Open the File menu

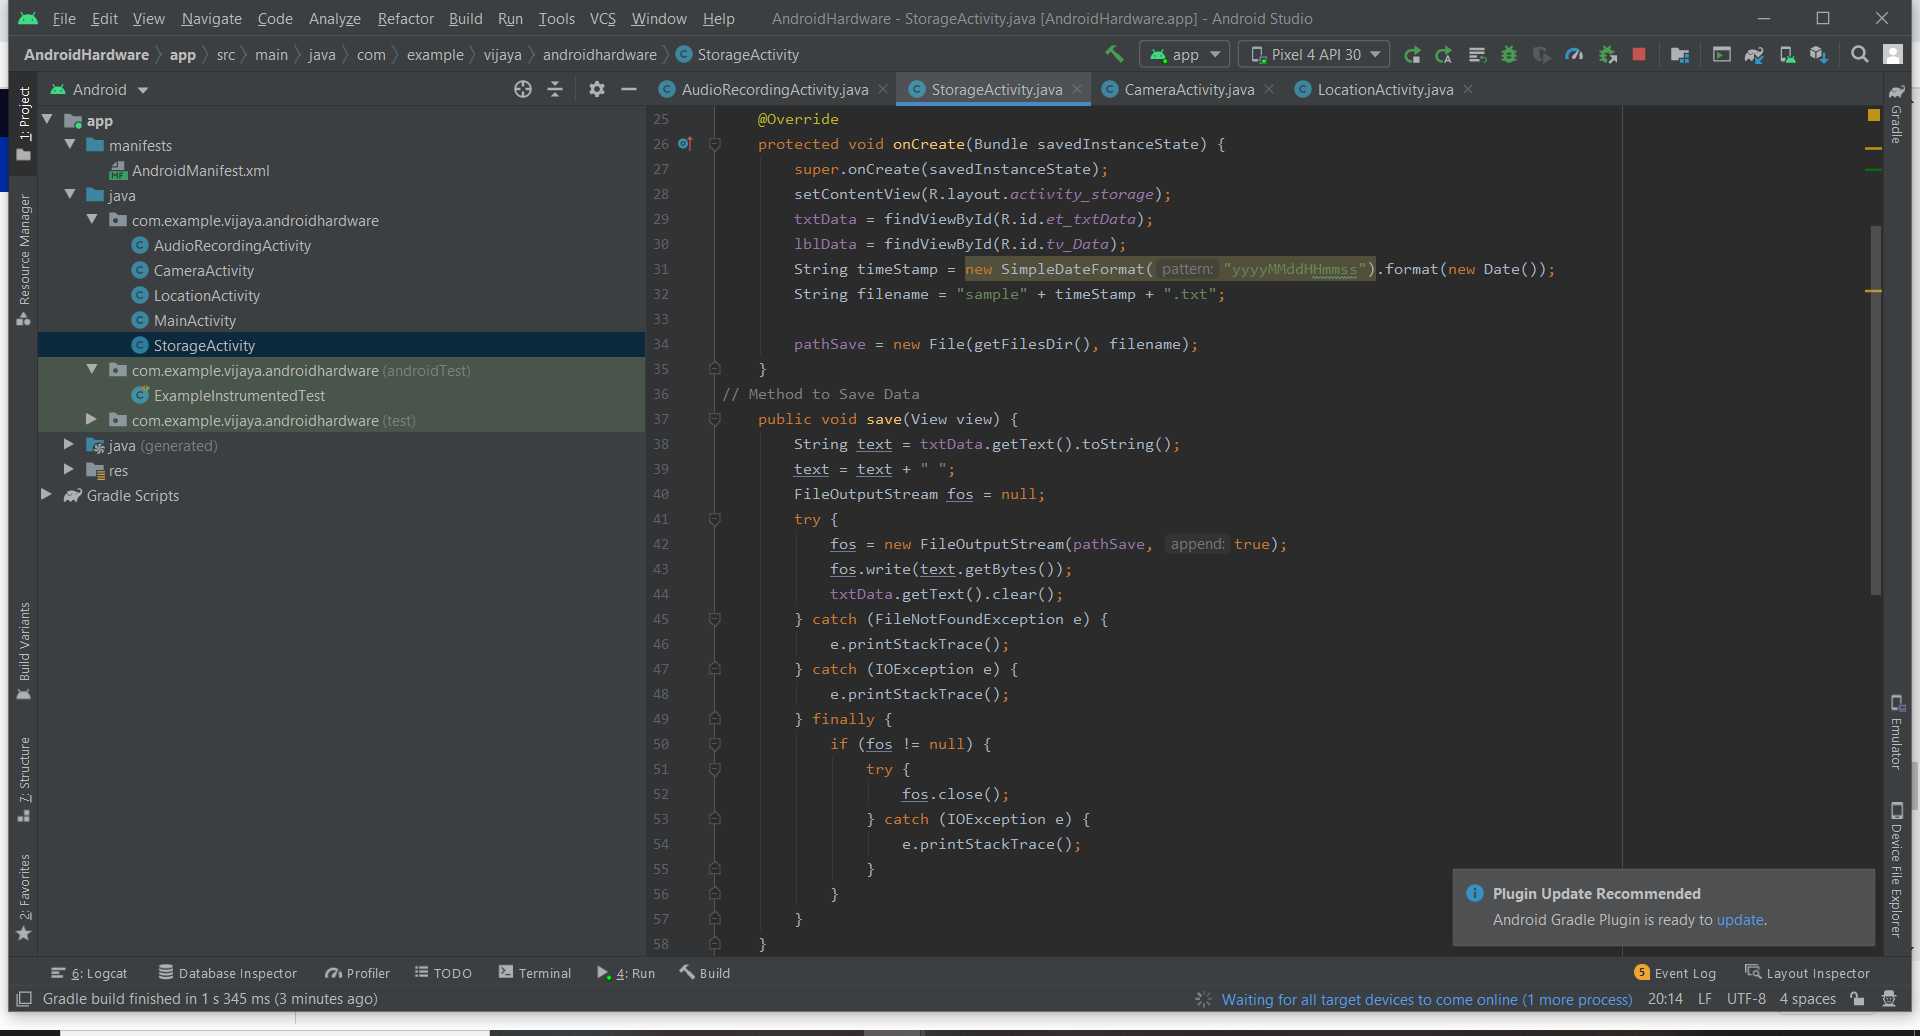[64, 18]
